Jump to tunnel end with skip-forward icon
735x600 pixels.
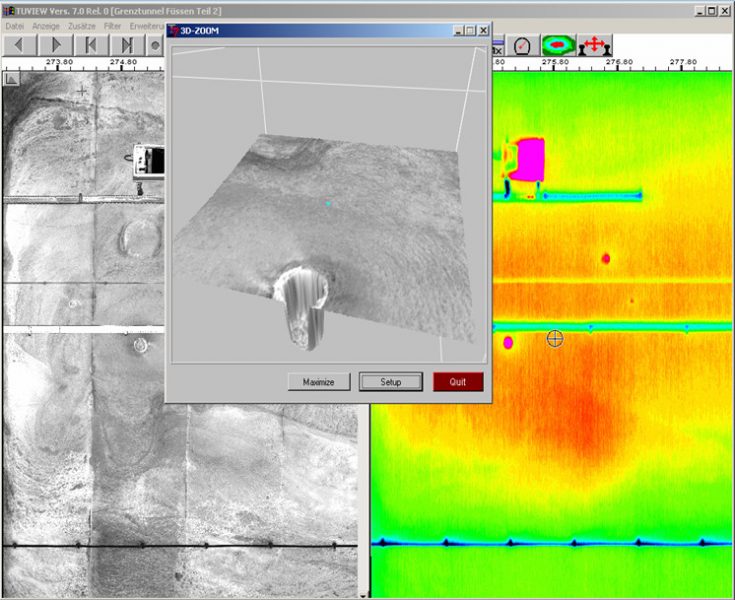point(127,45)
